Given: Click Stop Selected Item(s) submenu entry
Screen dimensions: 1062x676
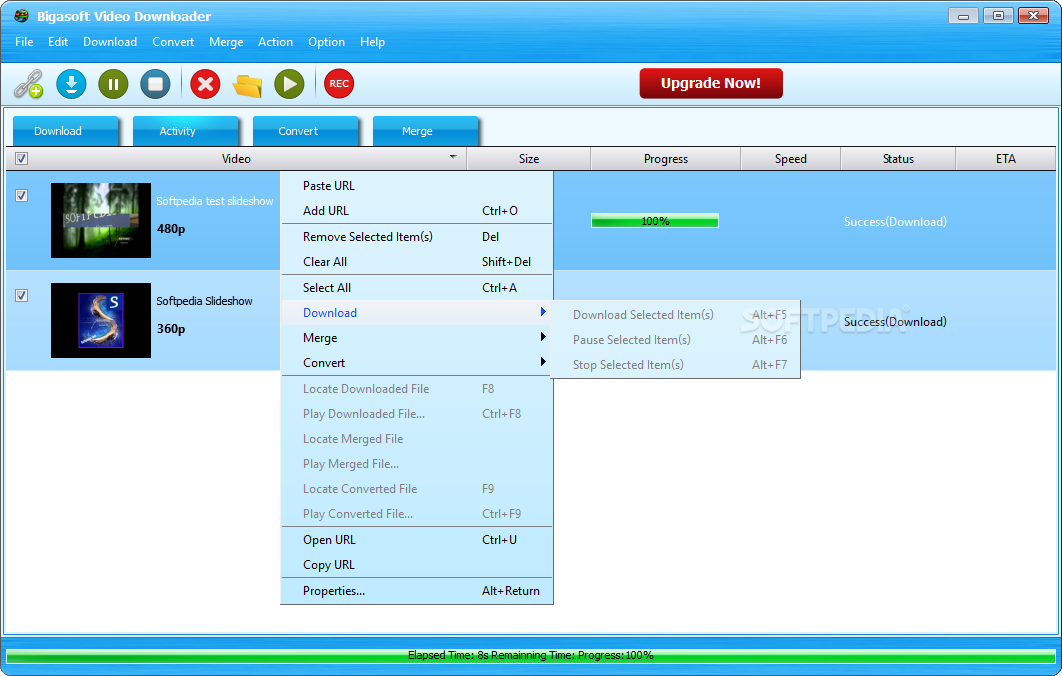Looking at the screenshot, I should pos(678,365).
